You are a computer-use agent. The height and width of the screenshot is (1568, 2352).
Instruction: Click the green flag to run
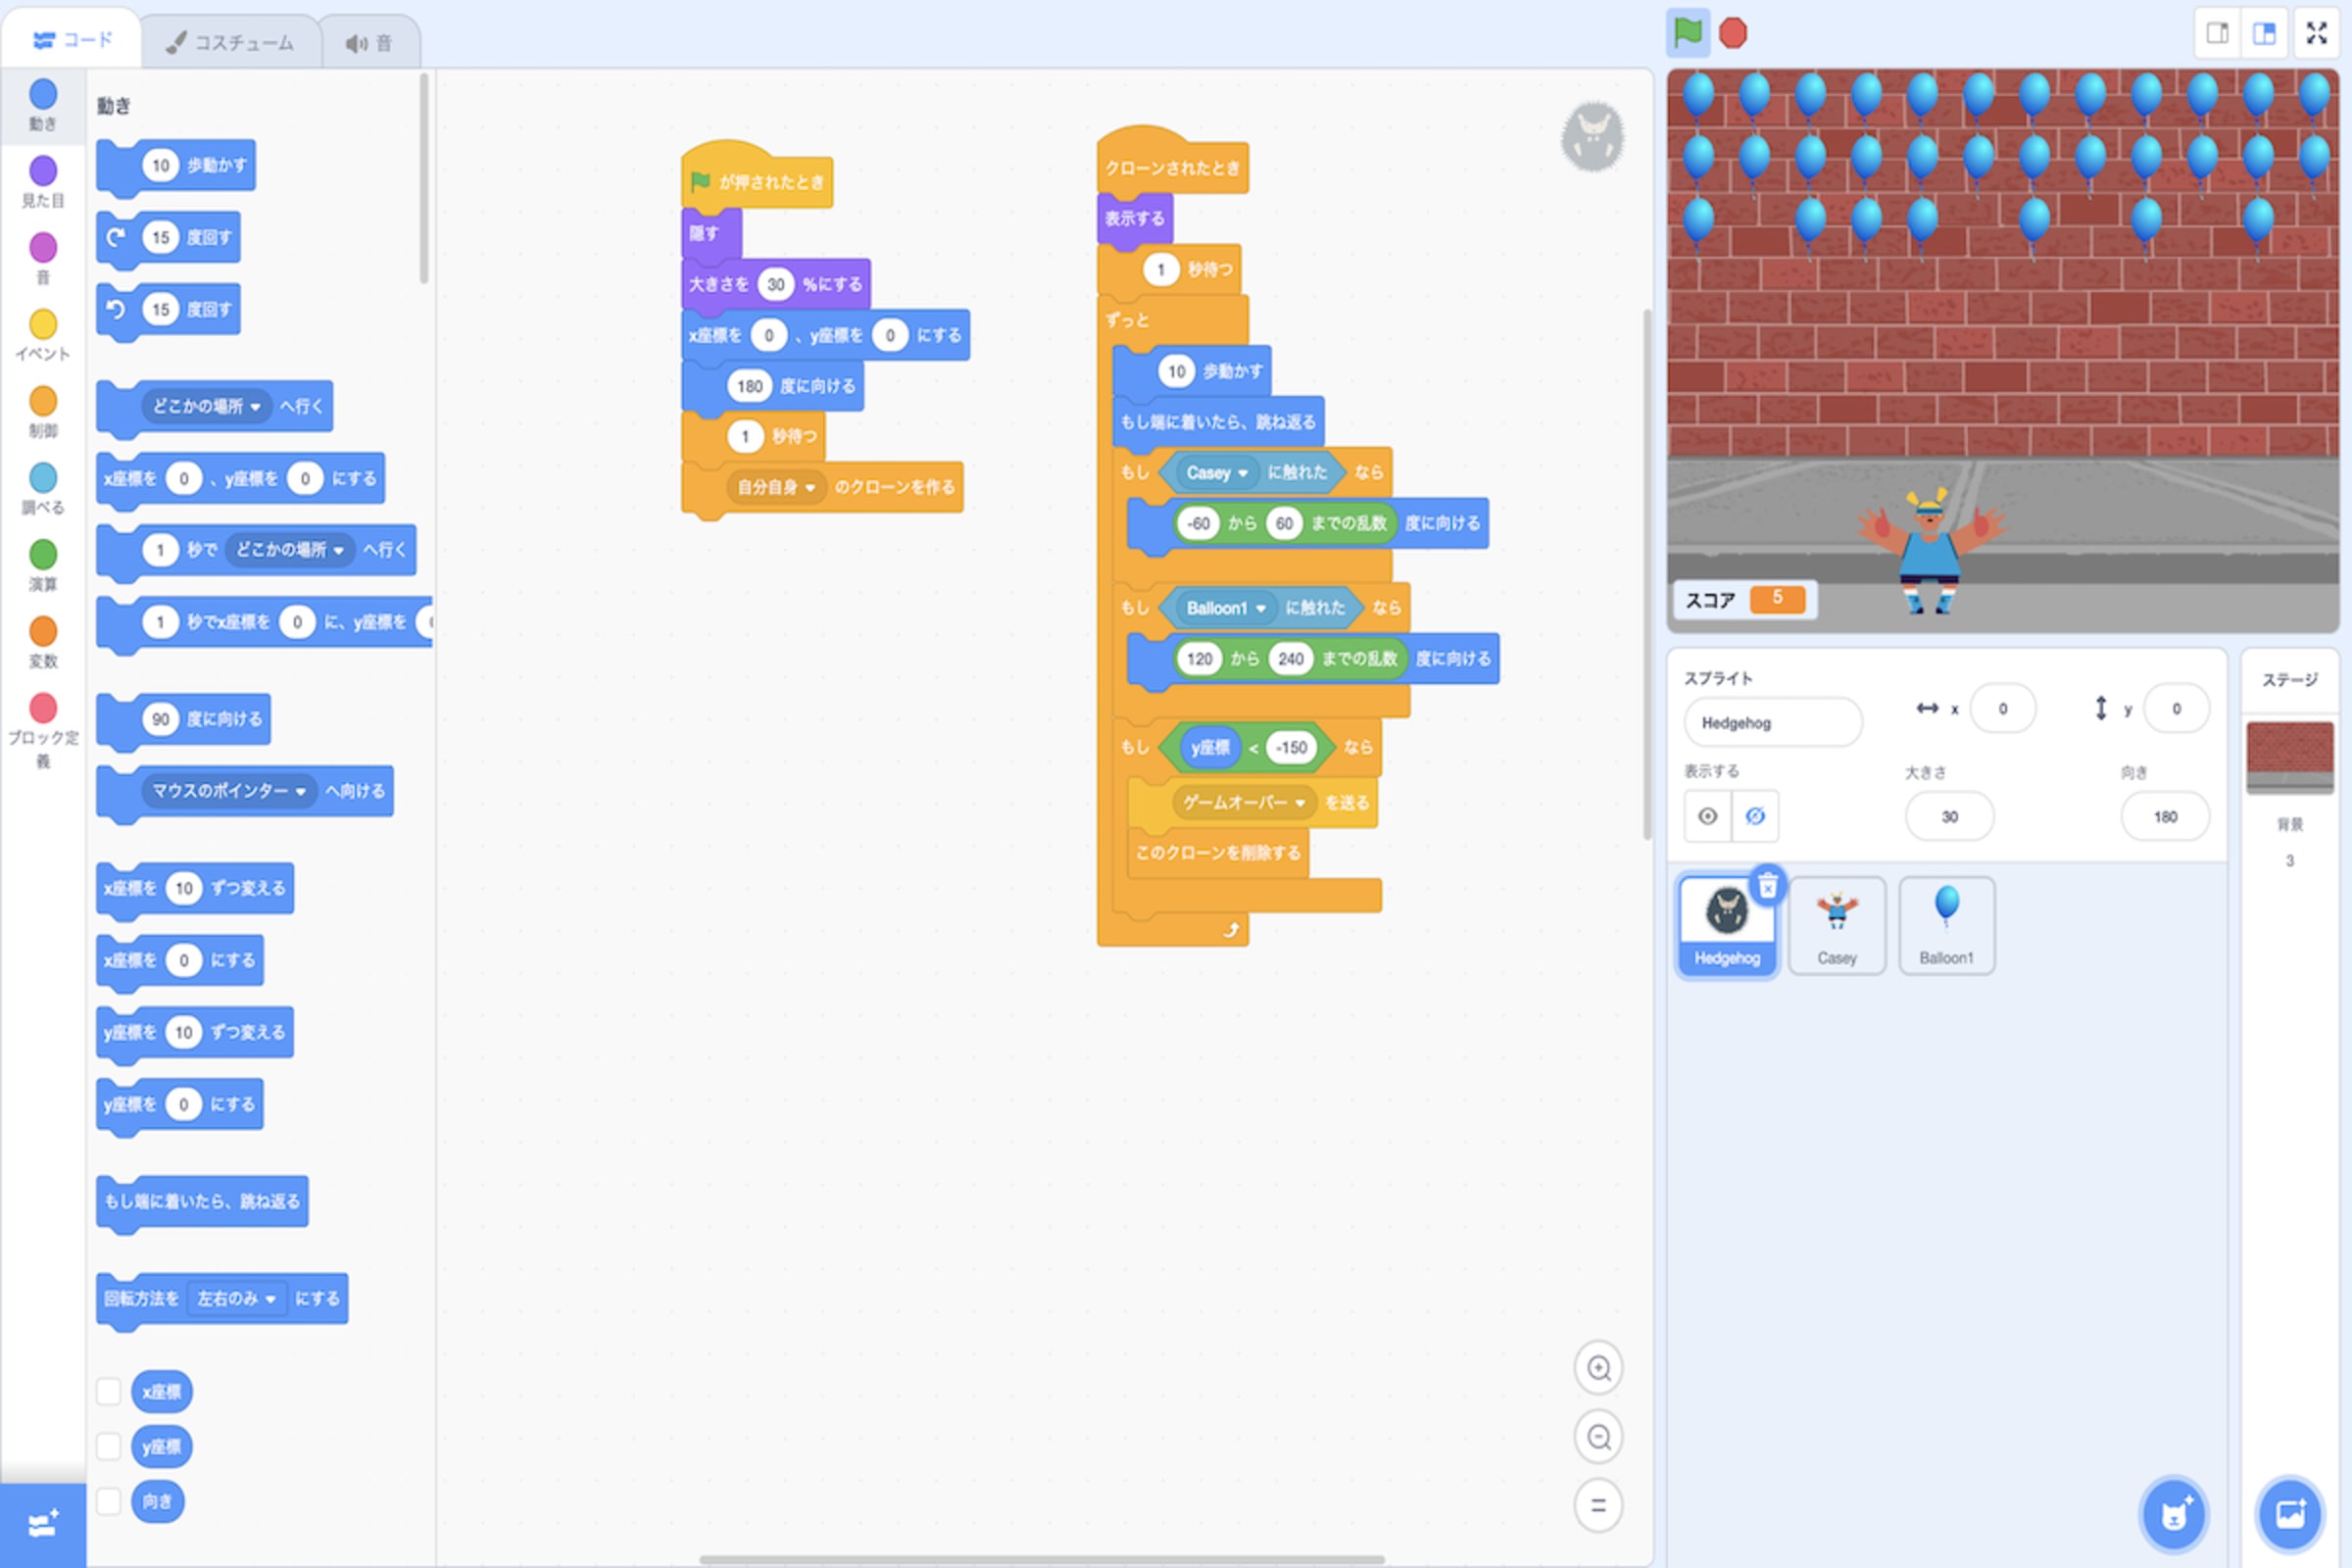pyautogui.click(x=1687, y=32)
